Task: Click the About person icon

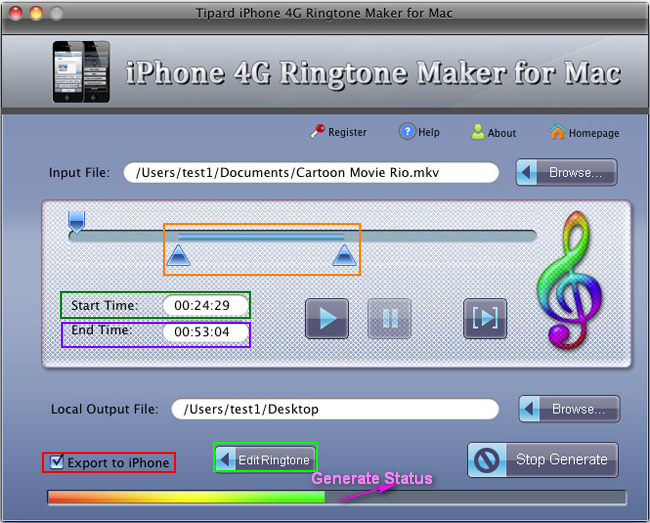Action: click(478, 132)
